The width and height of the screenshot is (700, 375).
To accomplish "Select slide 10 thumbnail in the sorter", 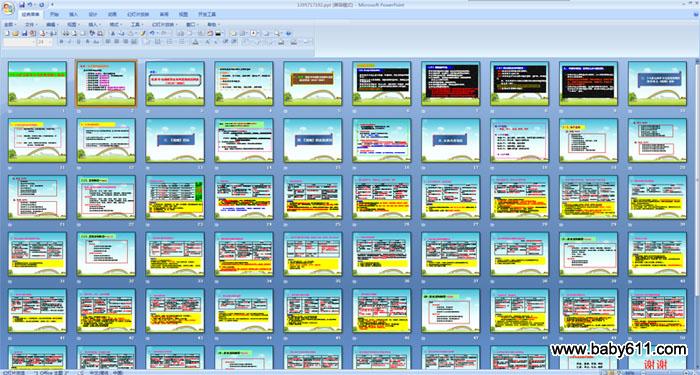I will coord(657,83).
